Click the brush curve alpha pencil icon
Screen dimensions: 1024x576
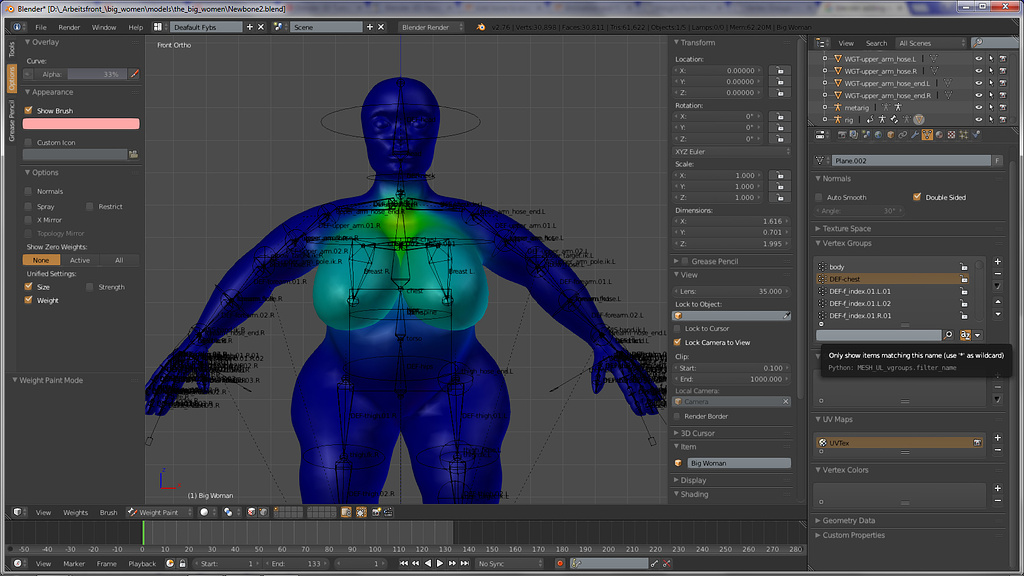134,74
